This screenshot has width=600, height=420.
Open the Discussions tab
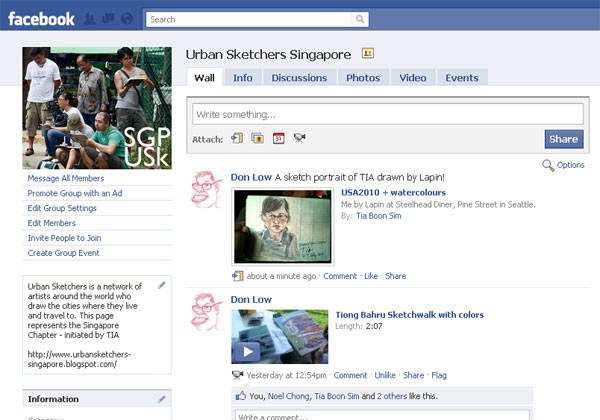299,78
